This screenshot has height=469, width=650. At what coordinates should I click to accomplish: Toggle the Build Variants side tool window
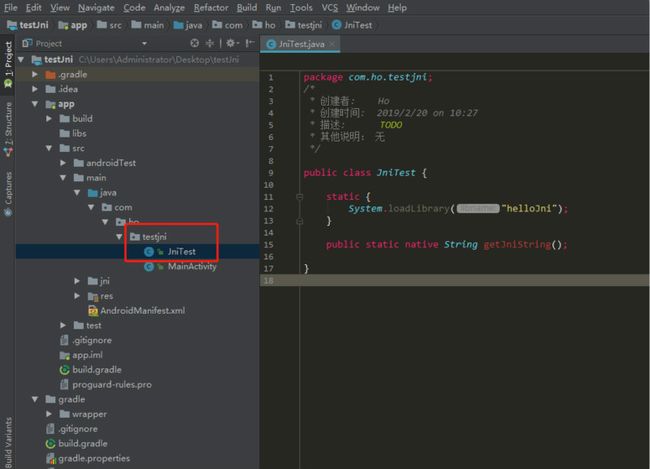8,442
